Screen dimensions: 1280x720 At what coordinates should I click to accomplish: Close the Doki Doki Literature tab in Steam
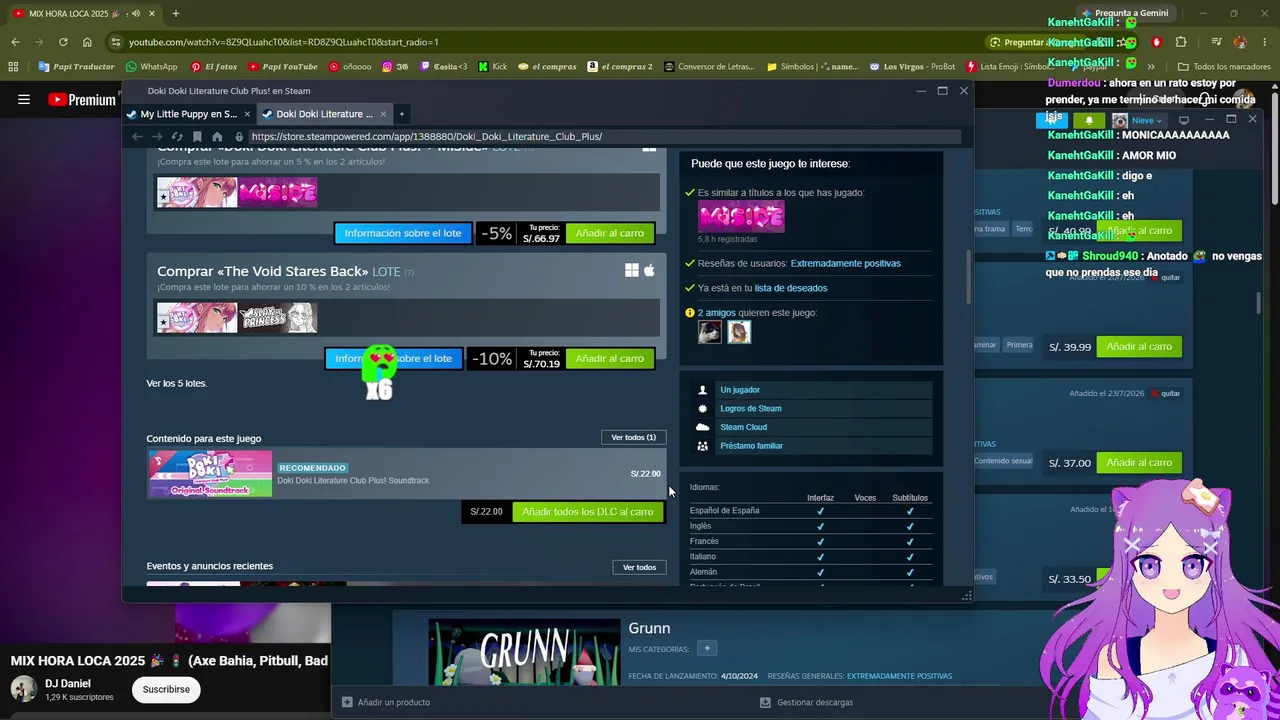coord(382,114)
